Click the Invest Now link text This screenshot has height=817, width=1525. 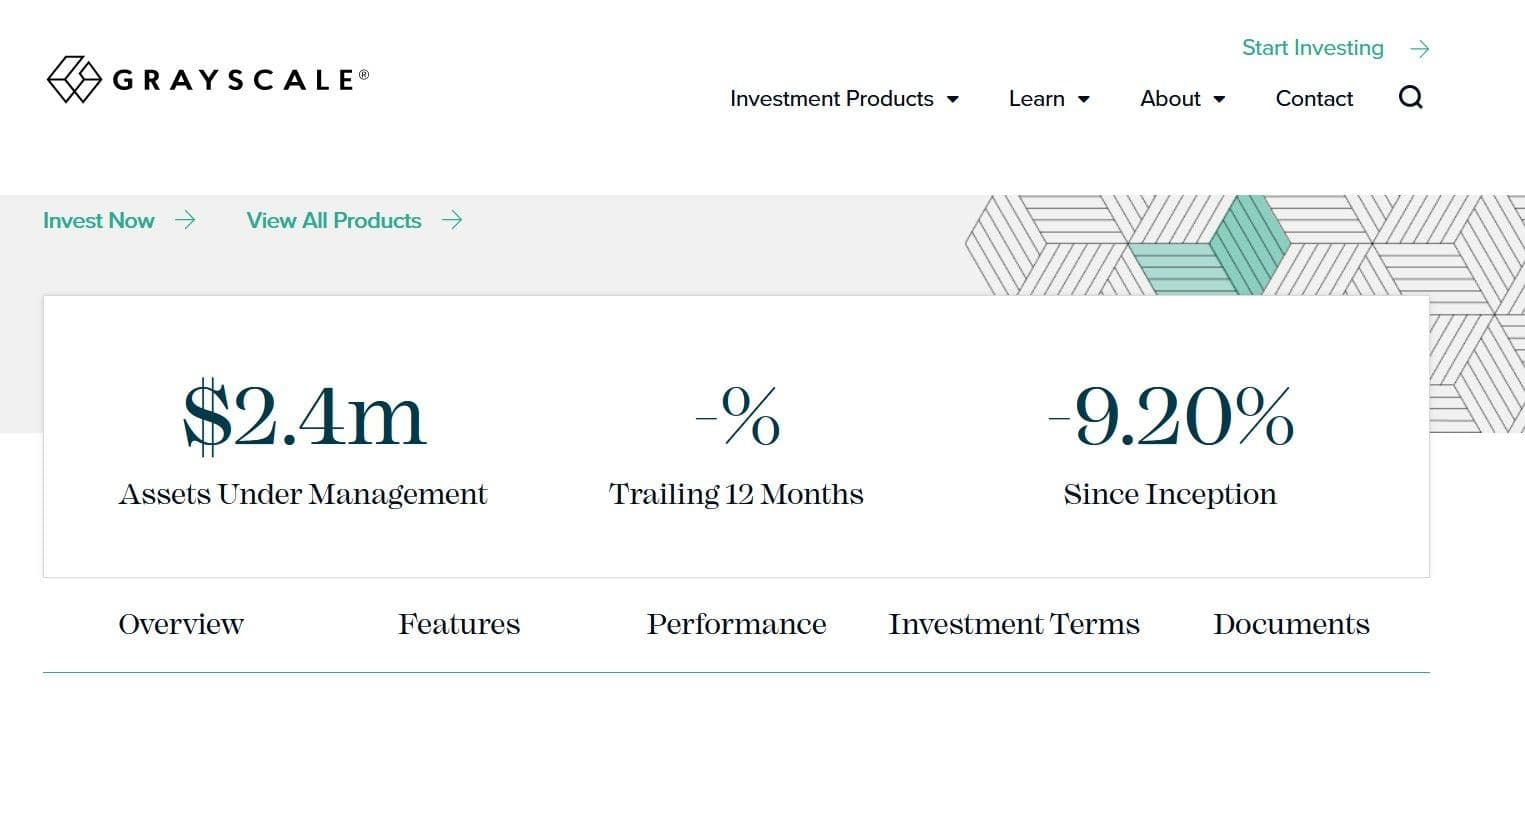(x=98, y=220)
